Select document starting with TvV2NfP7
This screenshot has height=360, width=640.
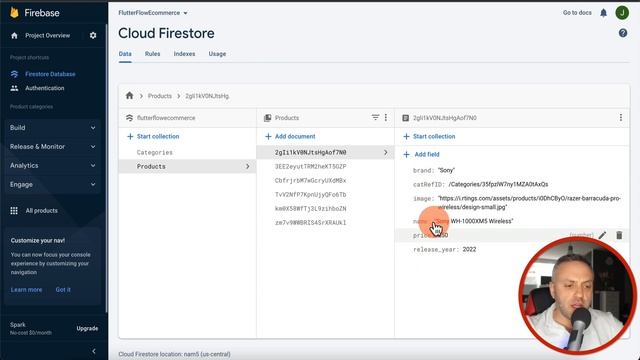pos(310,195)
